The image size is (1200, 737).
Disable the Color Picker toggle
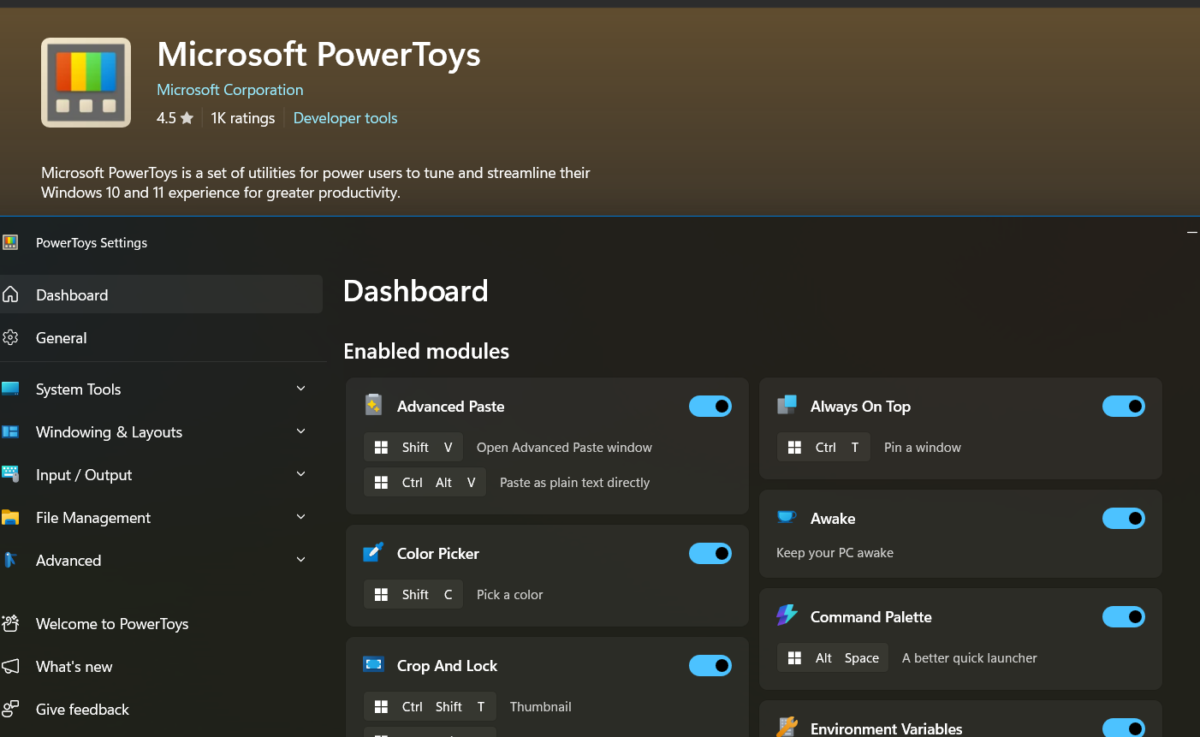point(710,553)
